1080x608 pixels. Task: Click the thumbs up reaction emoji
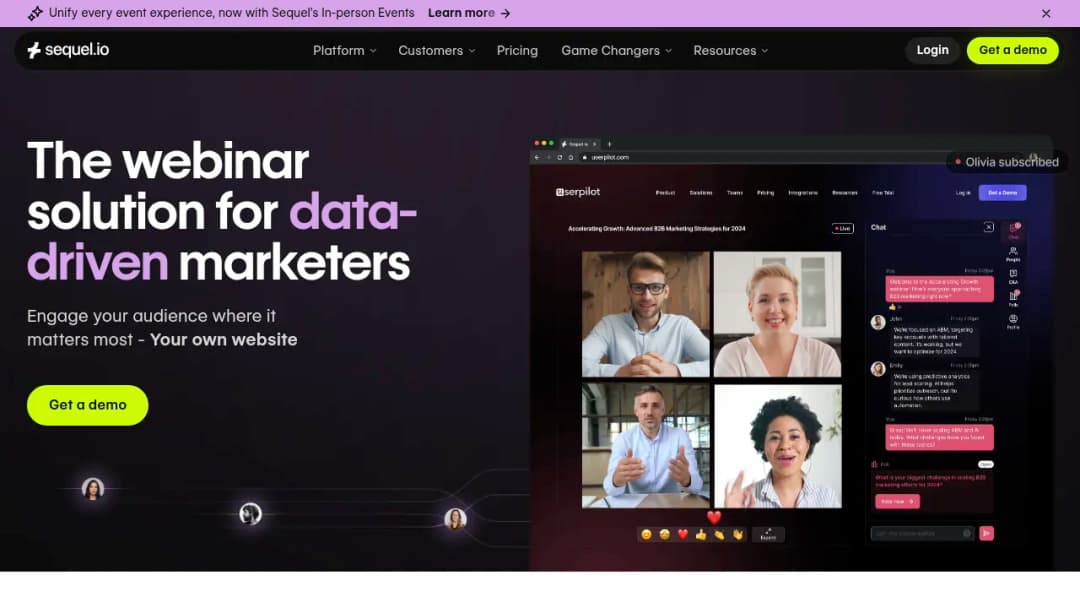click(x=700, y=534)
